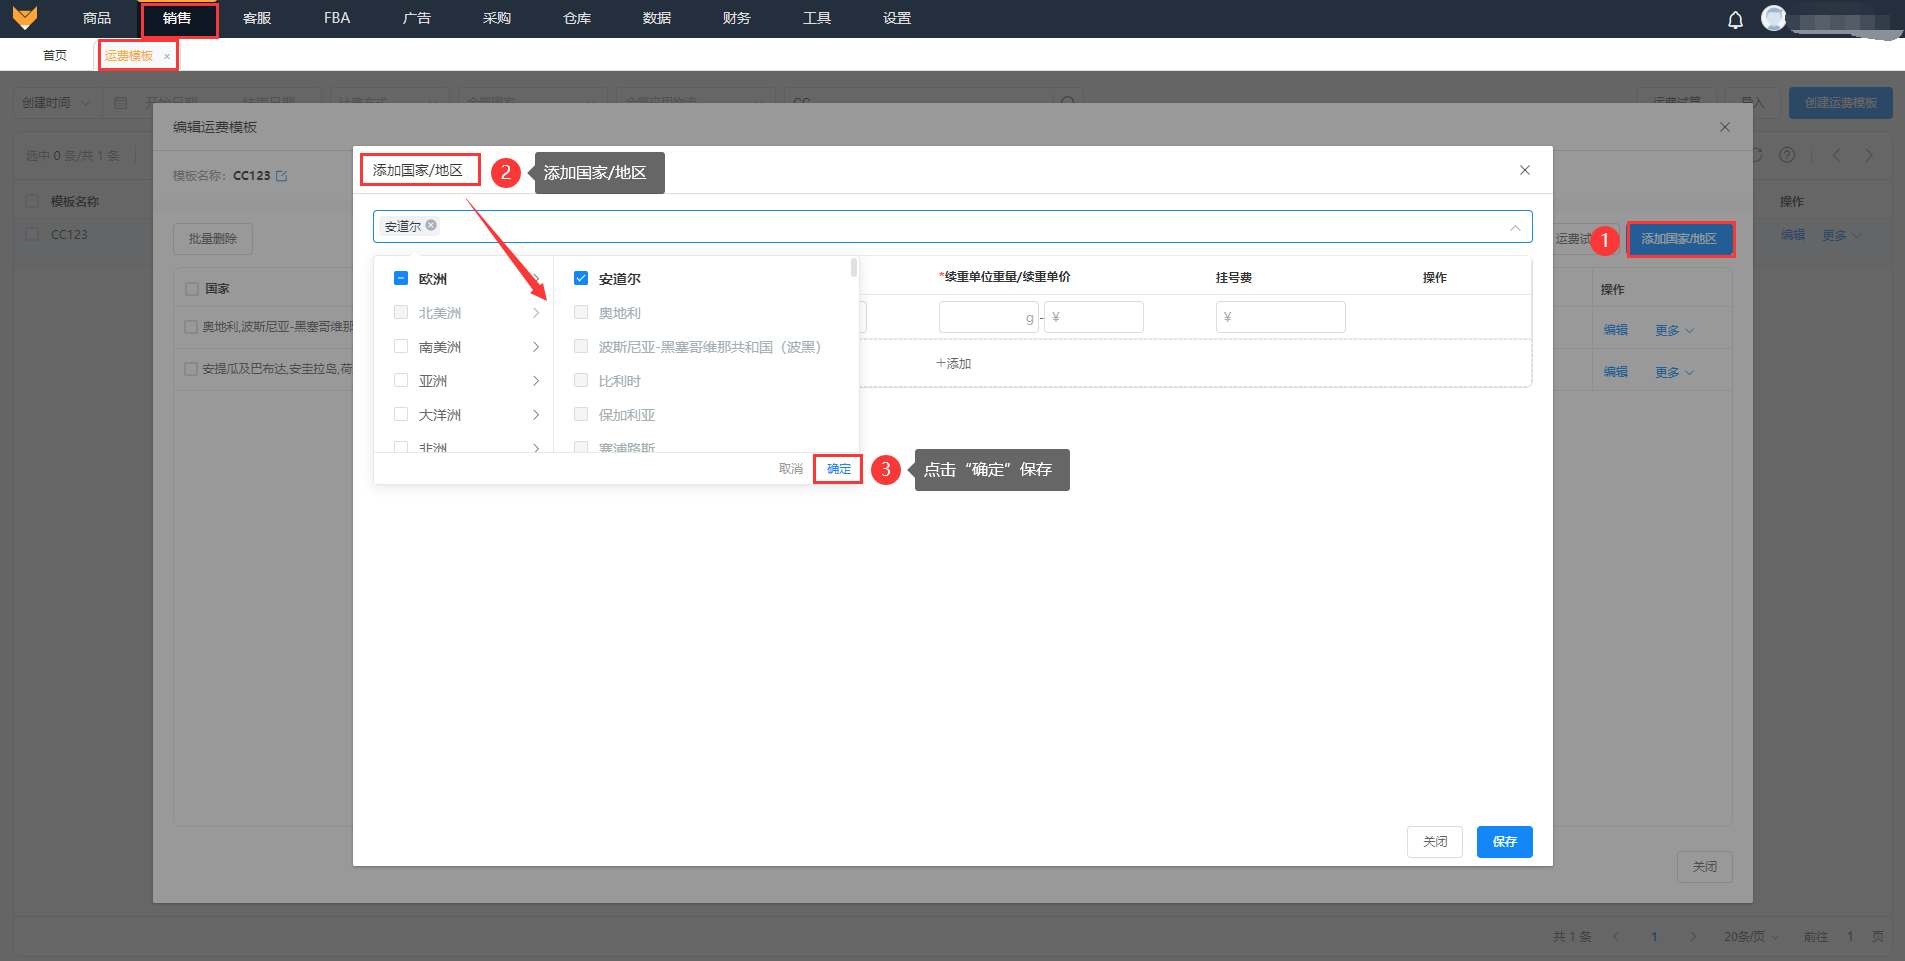Click the blue 添加国家/地区 button
The height and width of the screenshot is (961, 1905).
(x=1679, y=239)
